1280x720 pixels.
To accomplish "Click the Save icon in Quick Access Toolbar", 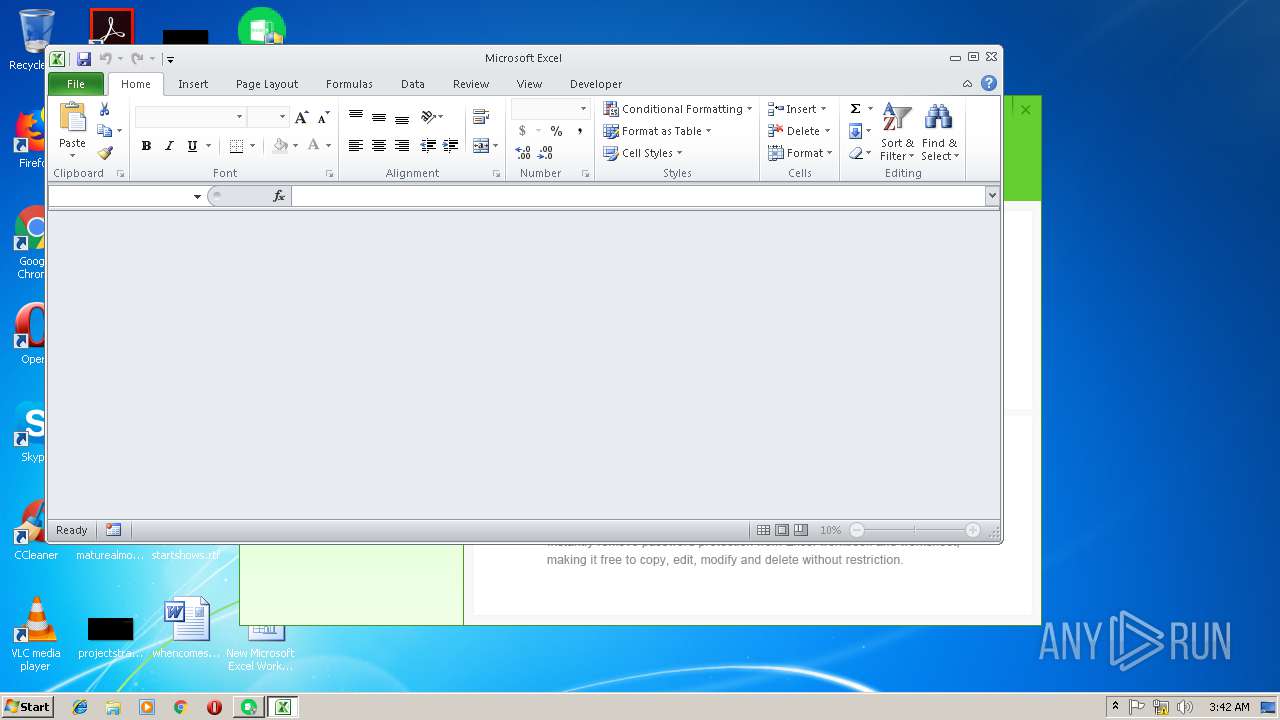I will [84, 59].
